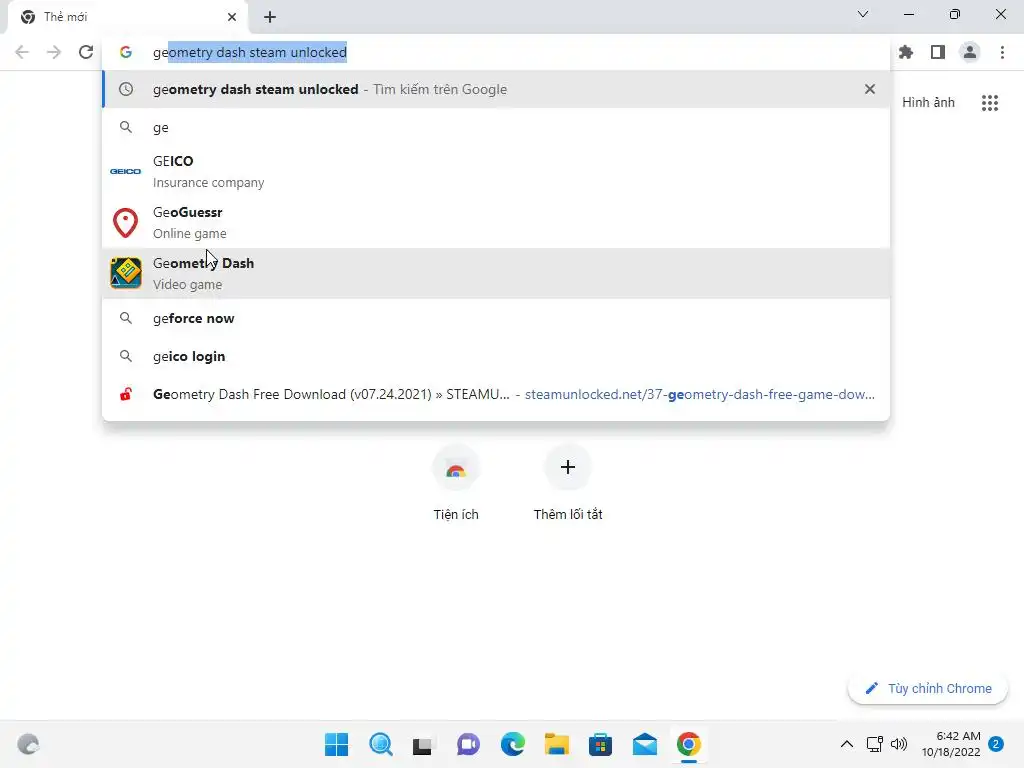Image resolution: width=1024 pixels, height=768 pixels.
Task: Click the GeoGuessr pin logo
Action: pyautogui.click(x=125, y=223)
